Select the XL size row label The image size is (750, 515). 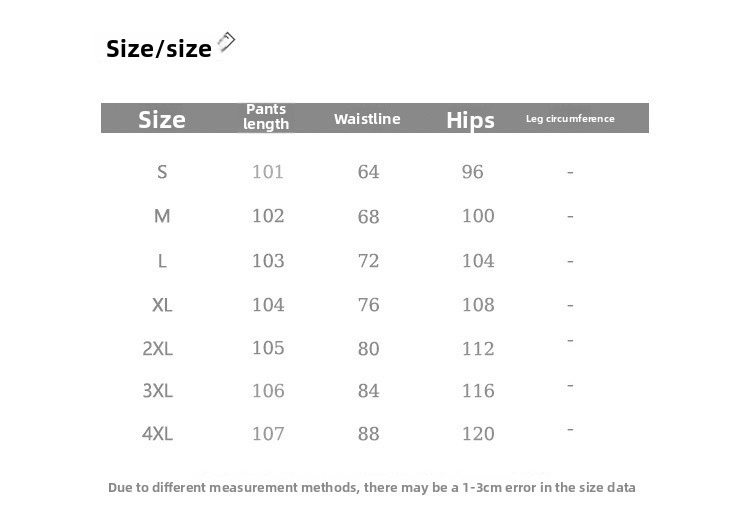pyautogui.click(x=162, y=305)
